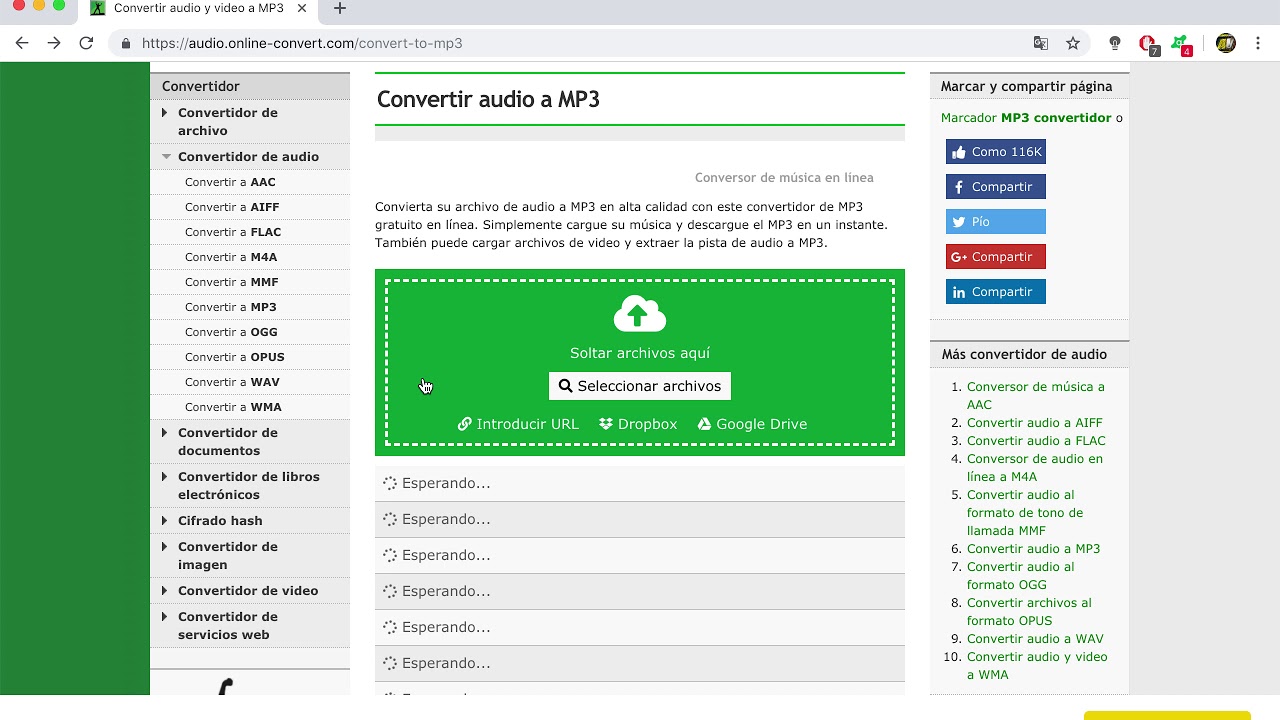This screenshot has height=720, width=1280.
Task: Choose Dropbox as file source
Action: tap(638, 424)
